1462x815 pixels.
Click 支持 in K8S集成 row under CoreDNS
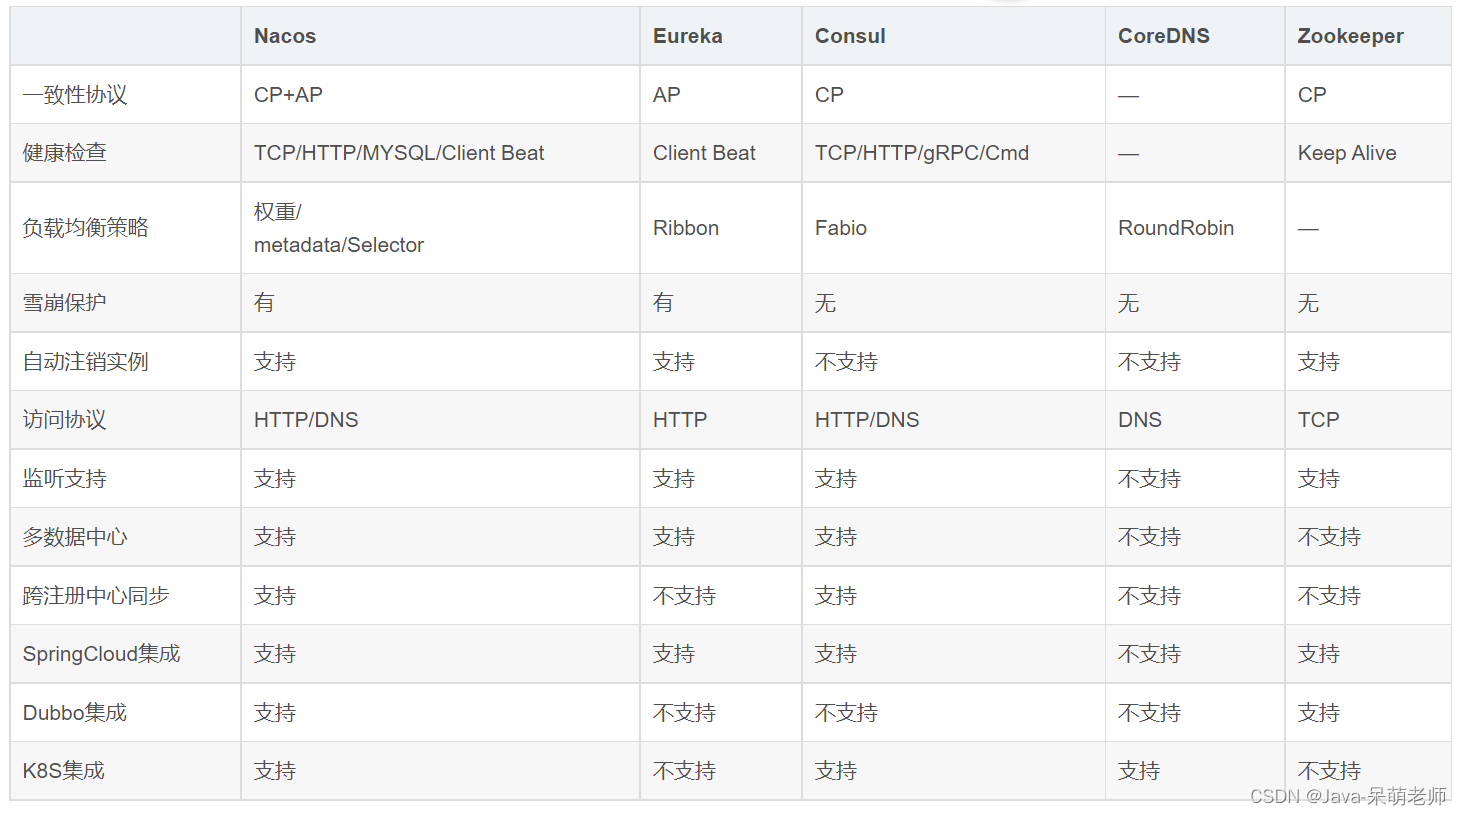pos(1139,771)
